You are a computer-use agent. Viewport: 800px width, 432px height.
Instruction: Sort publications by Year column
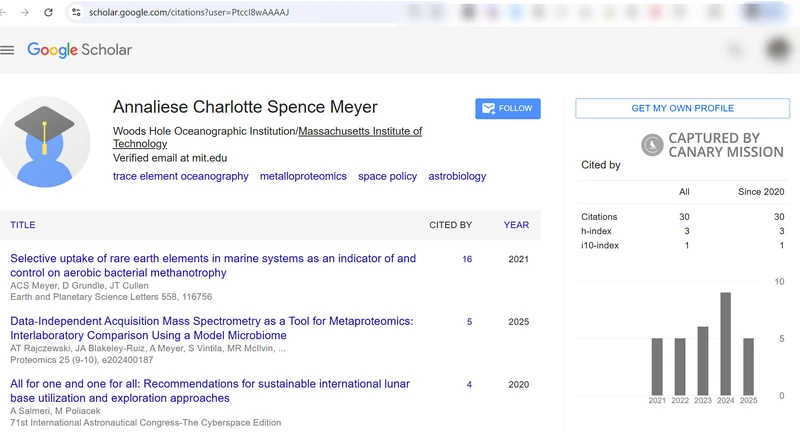(x=516, y=225)
